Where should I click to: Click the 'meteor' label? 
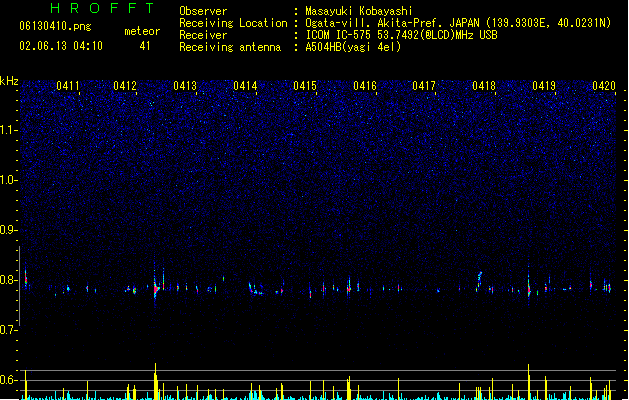click(x=142, y=31)
